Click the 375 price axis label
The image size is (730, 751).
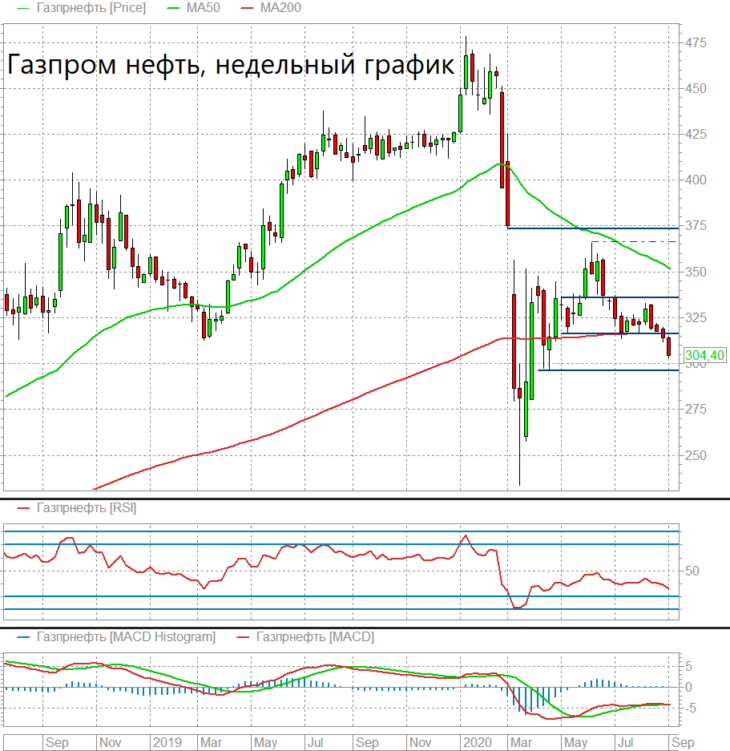(696, 226)
